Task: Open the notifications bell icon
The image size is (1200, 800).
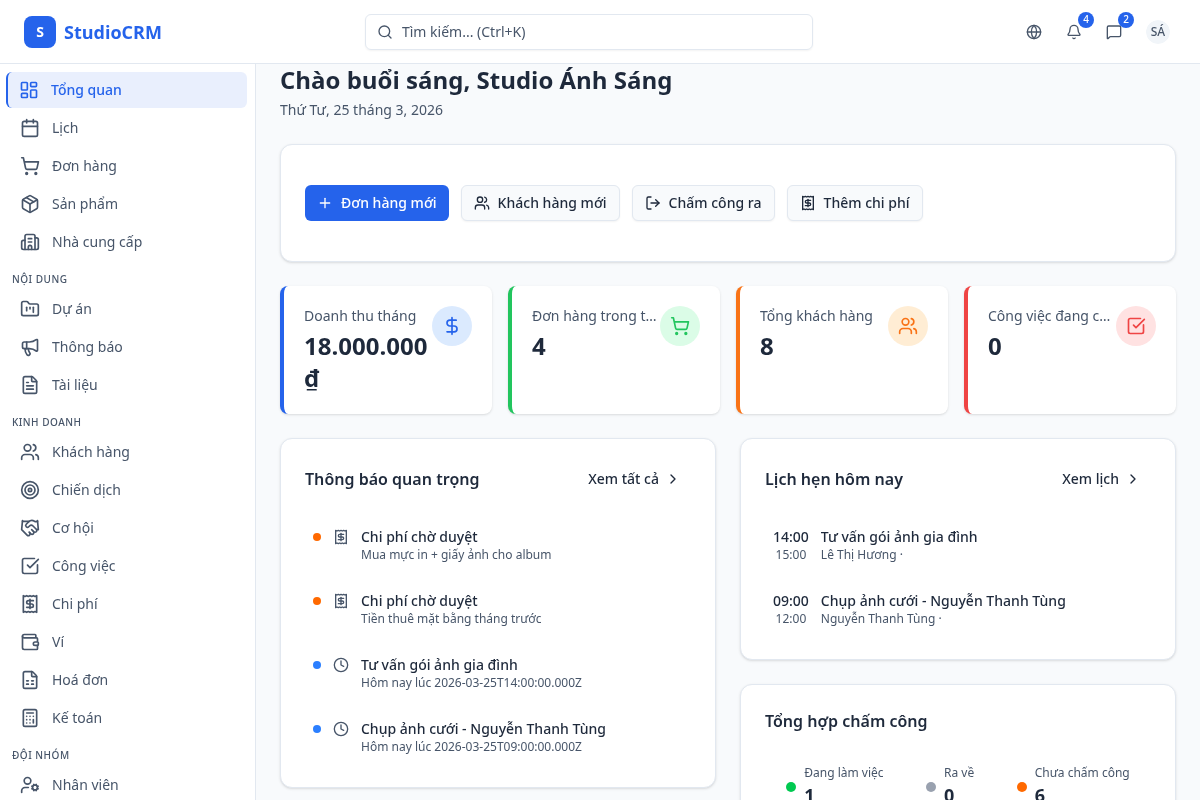Action: click(1073, 32)
